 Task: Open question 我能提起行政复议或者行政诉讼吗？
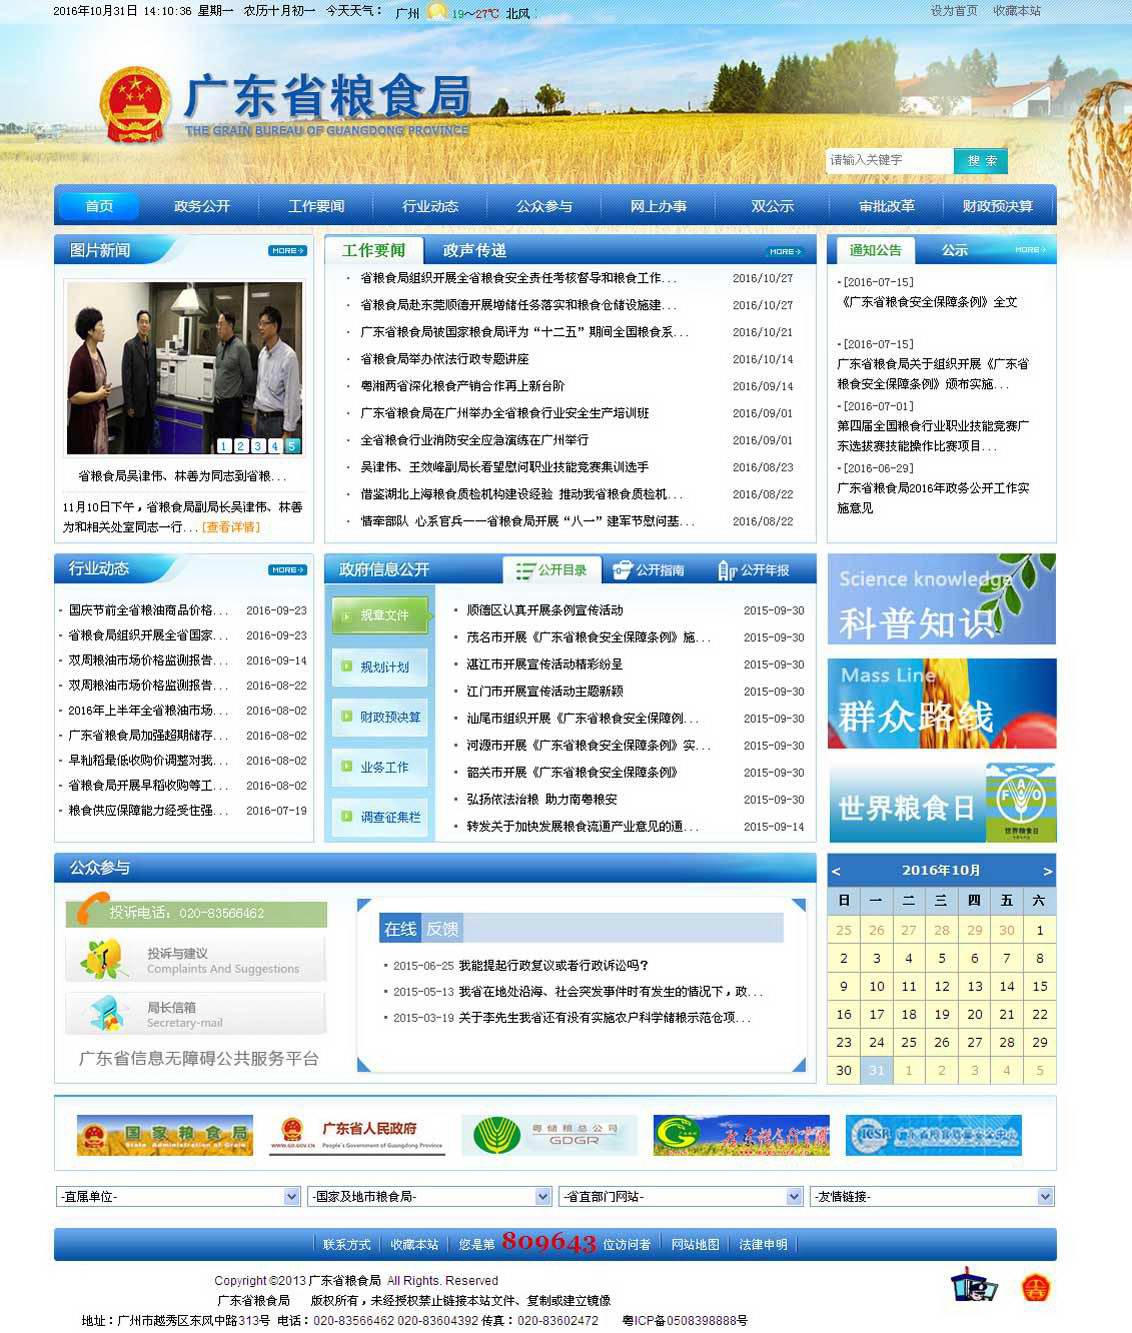pos(553,966)
